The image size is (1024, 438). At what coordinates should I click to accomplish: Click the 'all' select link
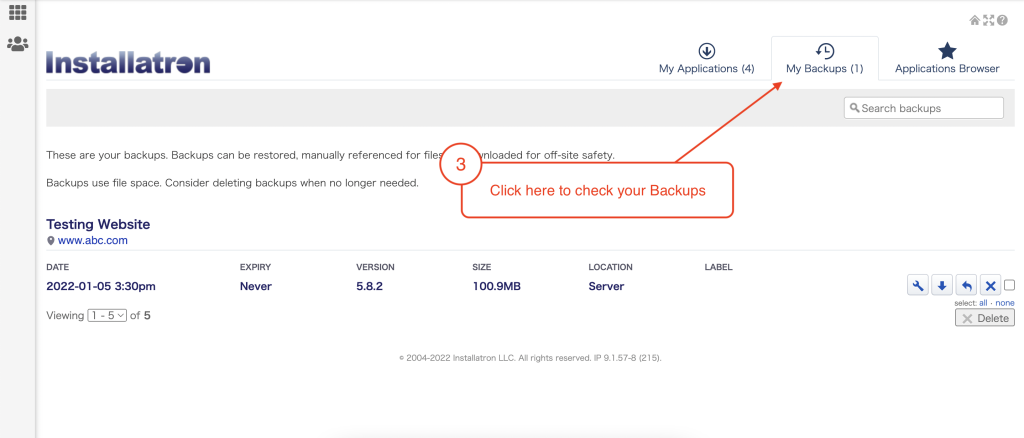[983, 303]
